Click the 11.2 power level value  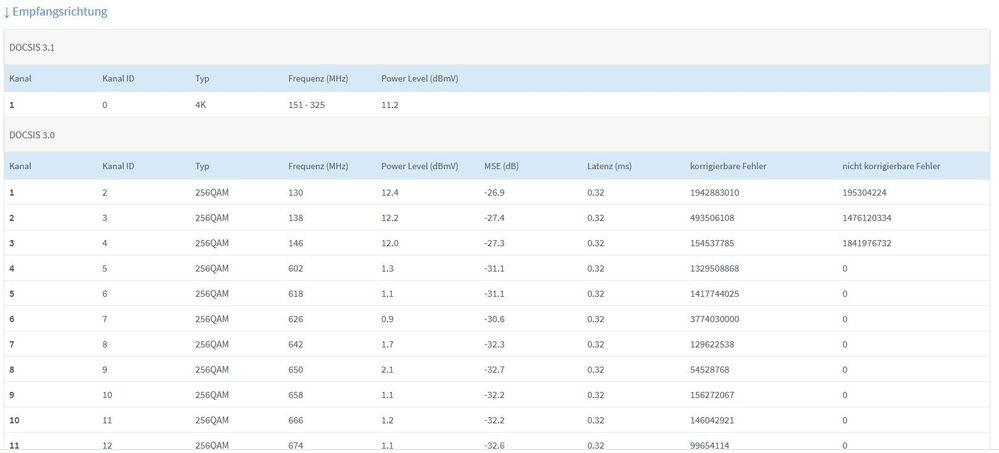[390, 105]
